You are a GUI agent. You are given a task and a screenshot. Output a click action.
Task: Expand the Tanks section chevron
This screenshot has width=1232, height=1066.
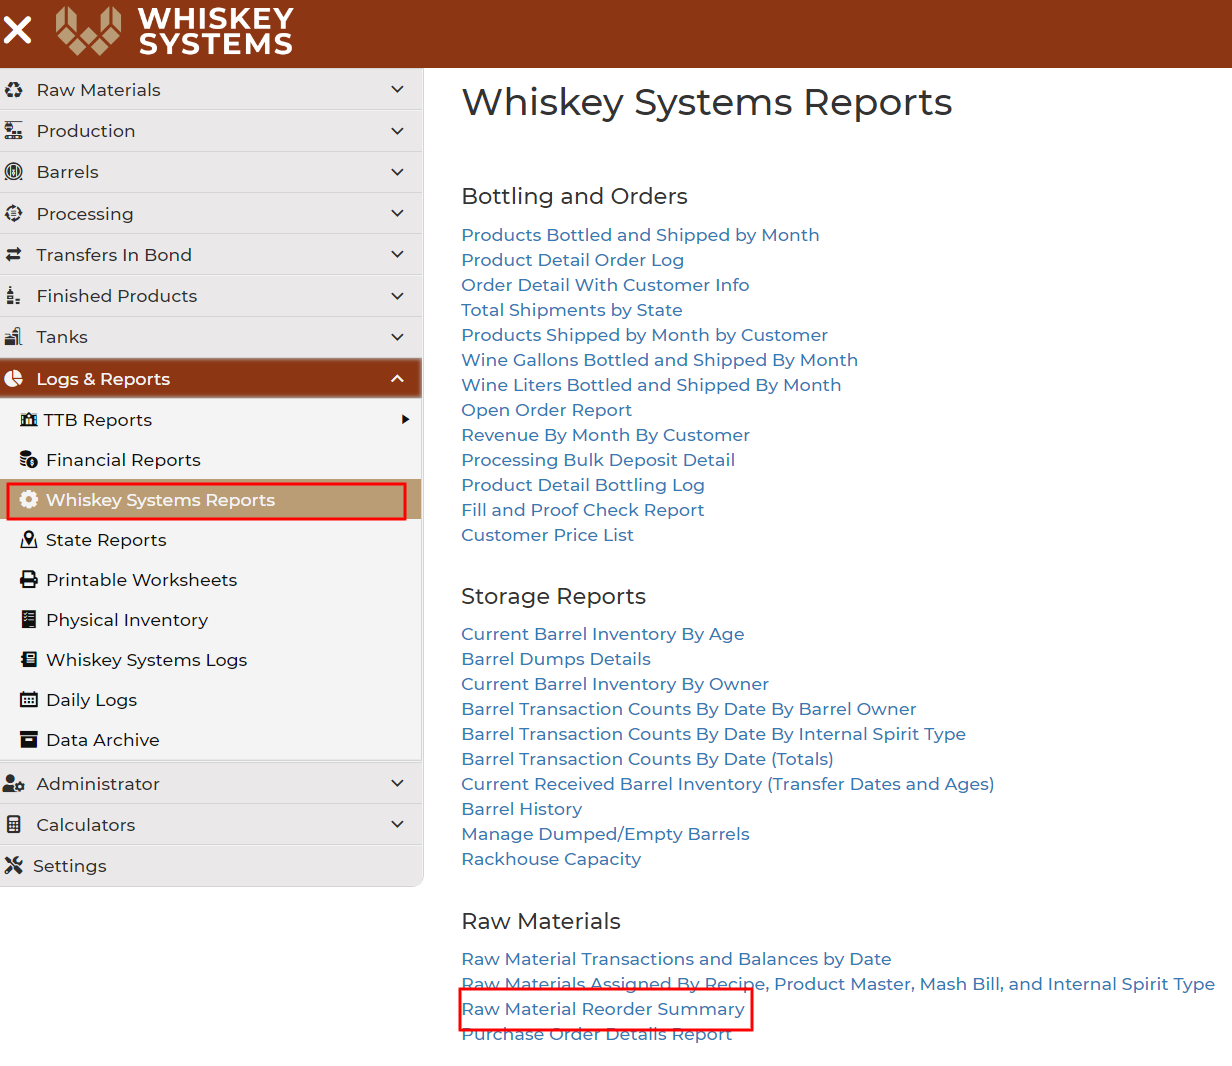397,337
